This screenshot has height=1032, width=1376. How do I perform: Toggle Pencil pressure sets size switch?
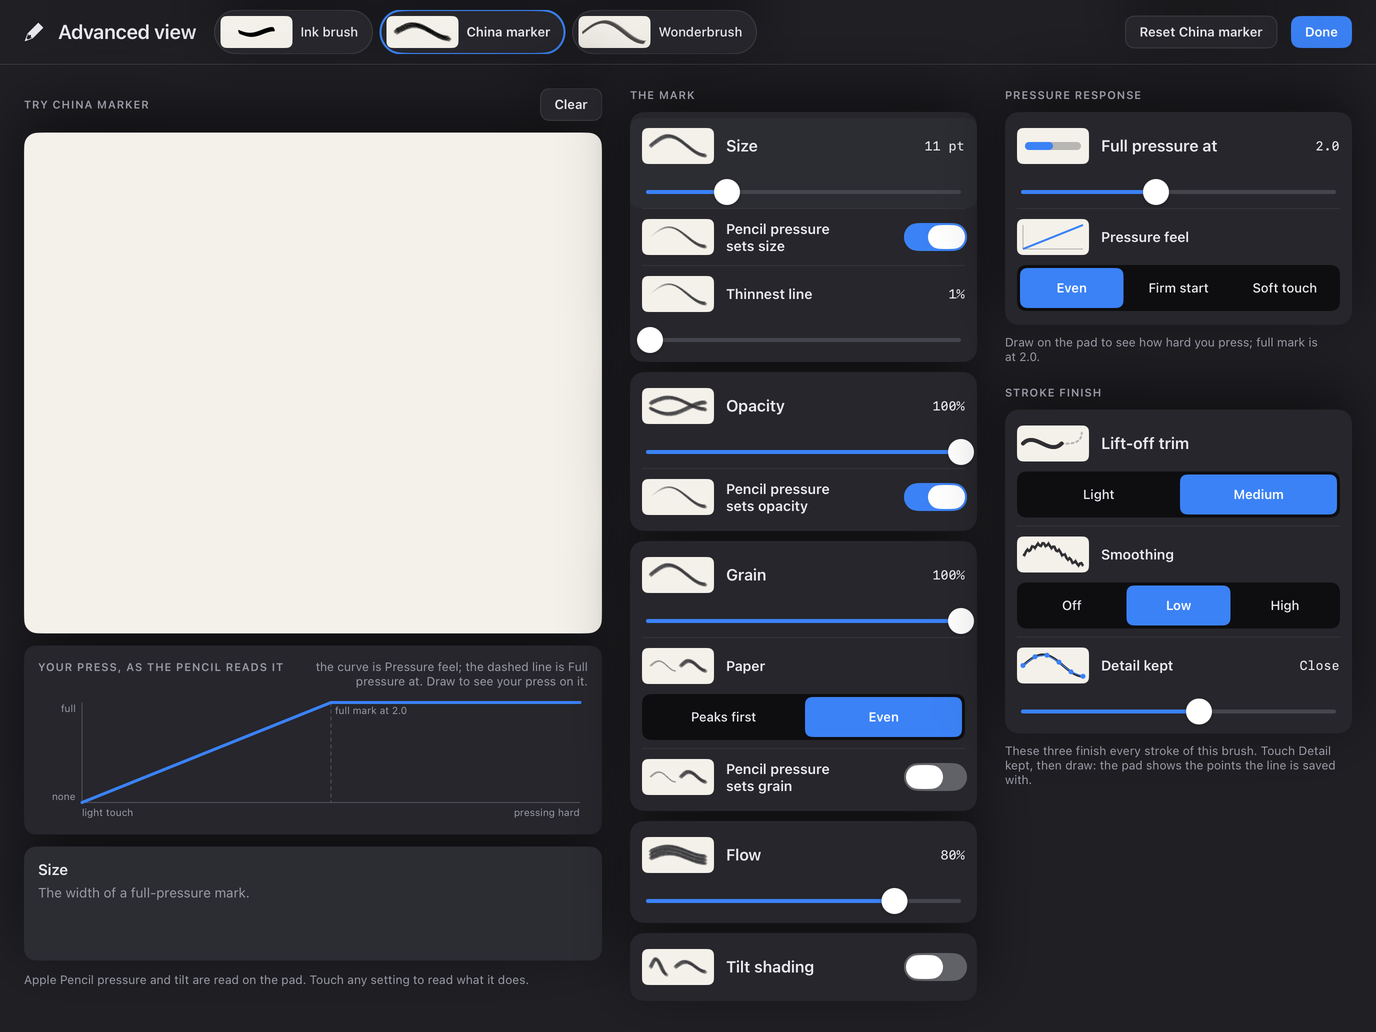pyautogui.click(x=935, y=237)
